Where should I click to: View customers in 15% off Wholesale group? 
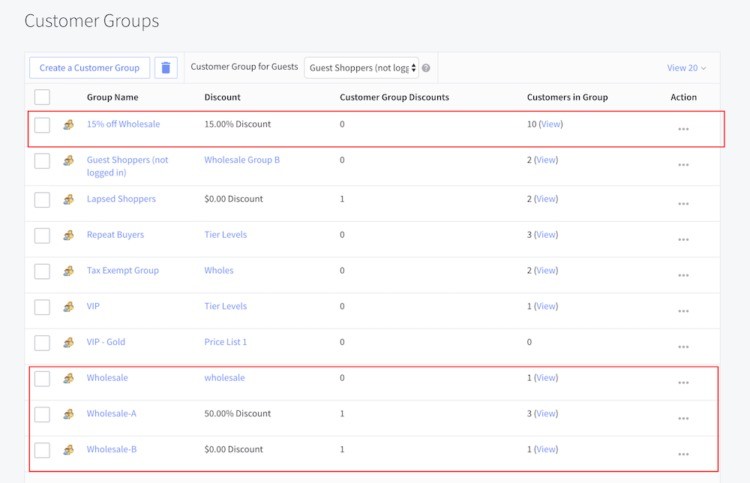click(551, 124)
